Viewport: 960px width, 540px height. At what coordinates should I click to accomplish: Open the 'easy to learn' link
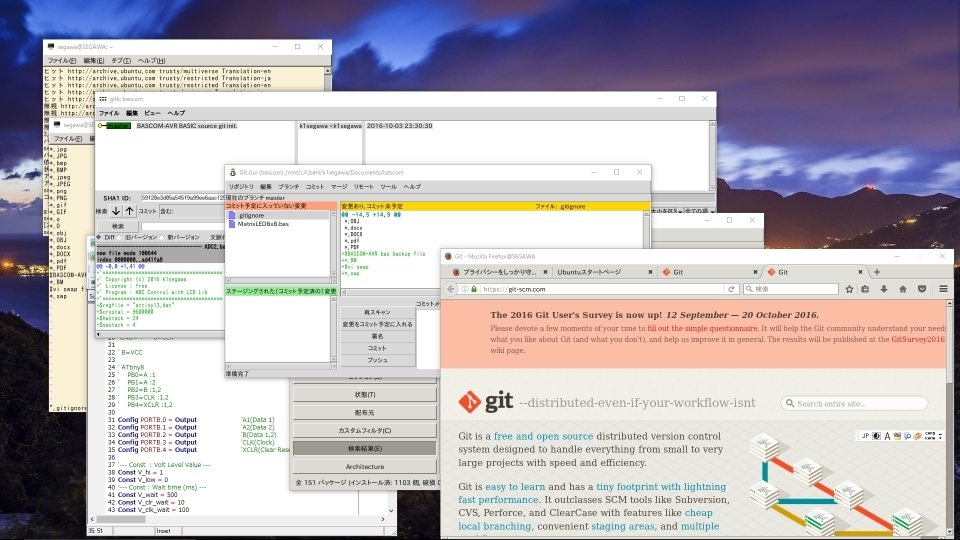(515, 487)
